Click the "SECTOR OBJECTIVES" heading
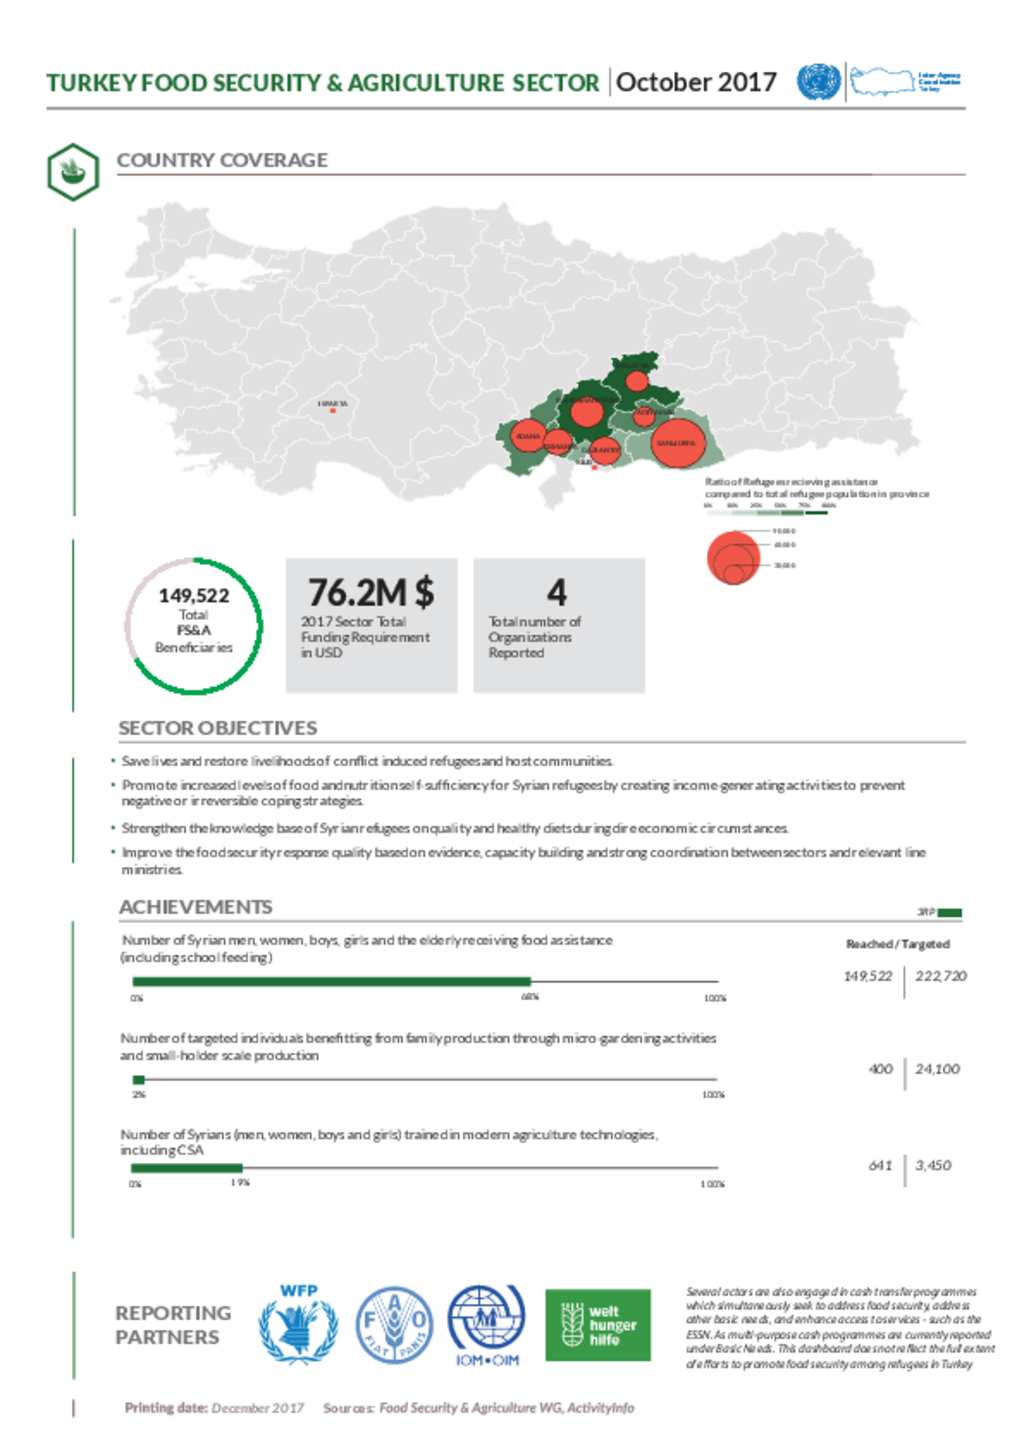1024x1449 pixels. [x=218, y=728]
